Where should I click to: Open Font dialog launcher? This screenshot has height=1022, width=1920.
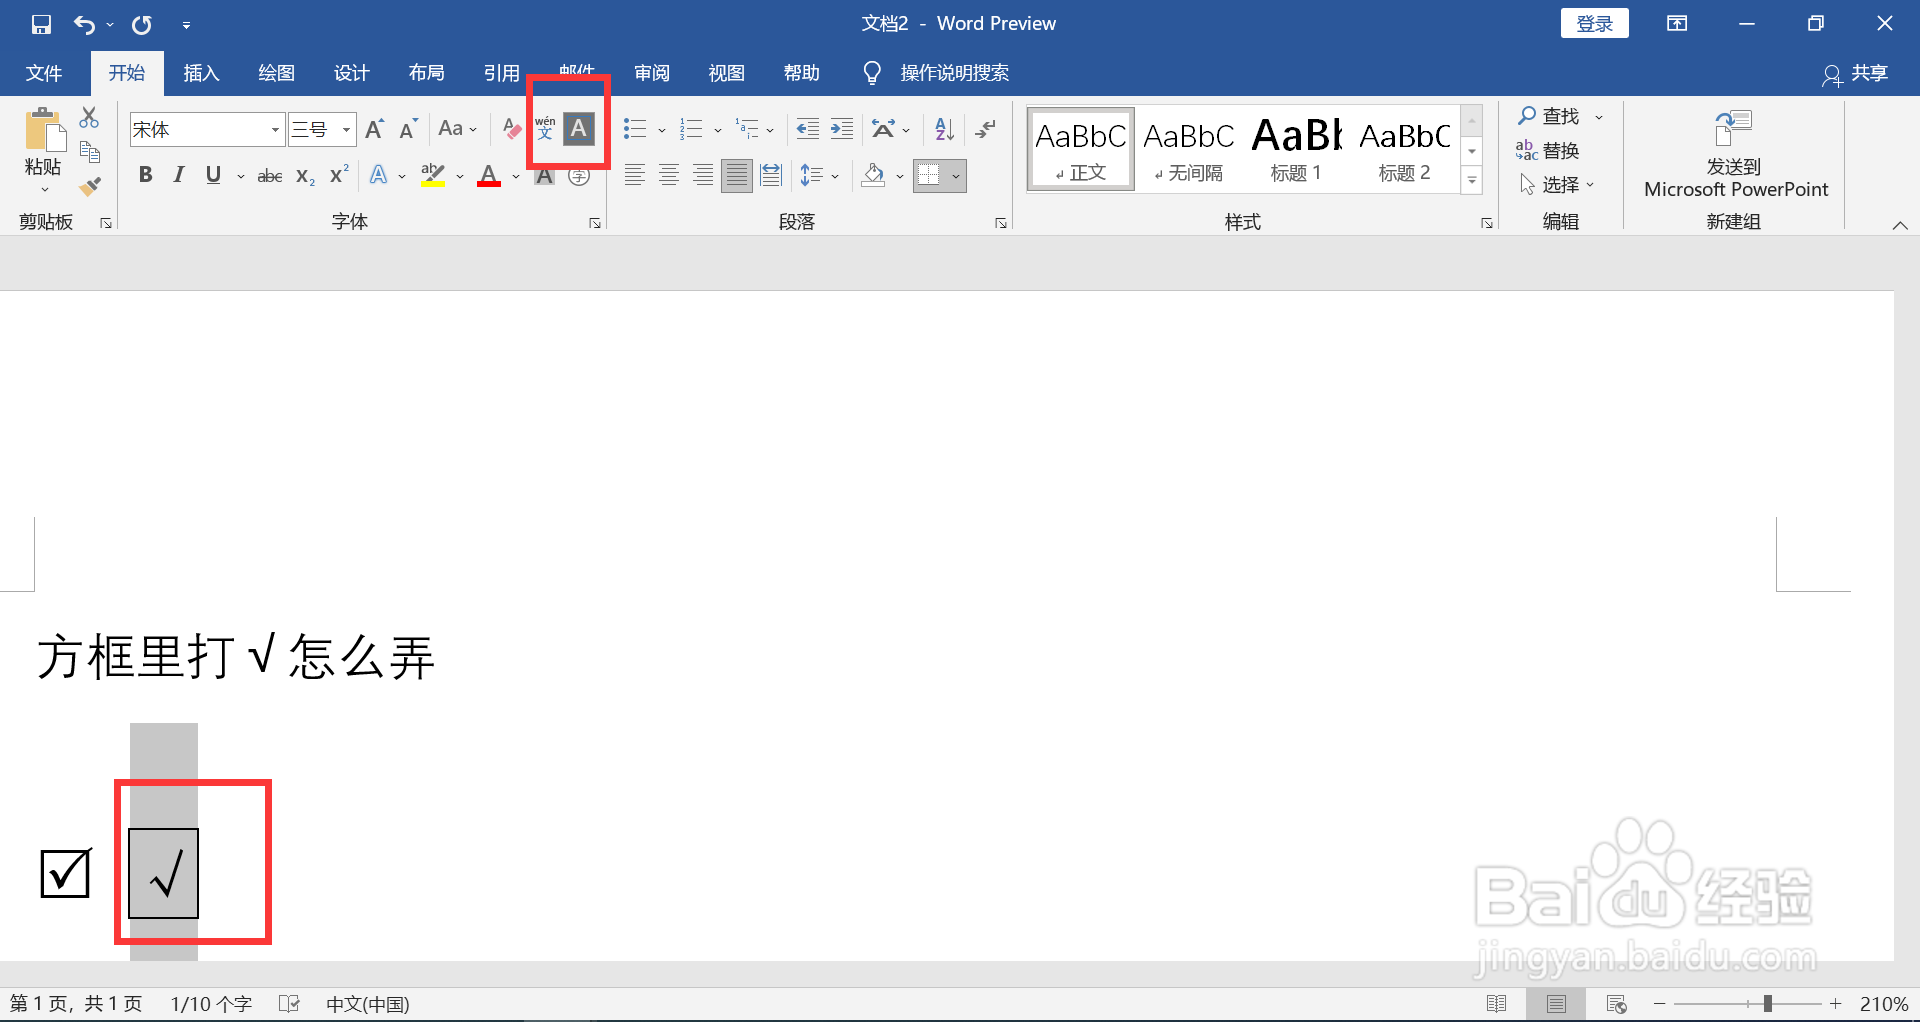pyautogui.click(x=595, y=223)
